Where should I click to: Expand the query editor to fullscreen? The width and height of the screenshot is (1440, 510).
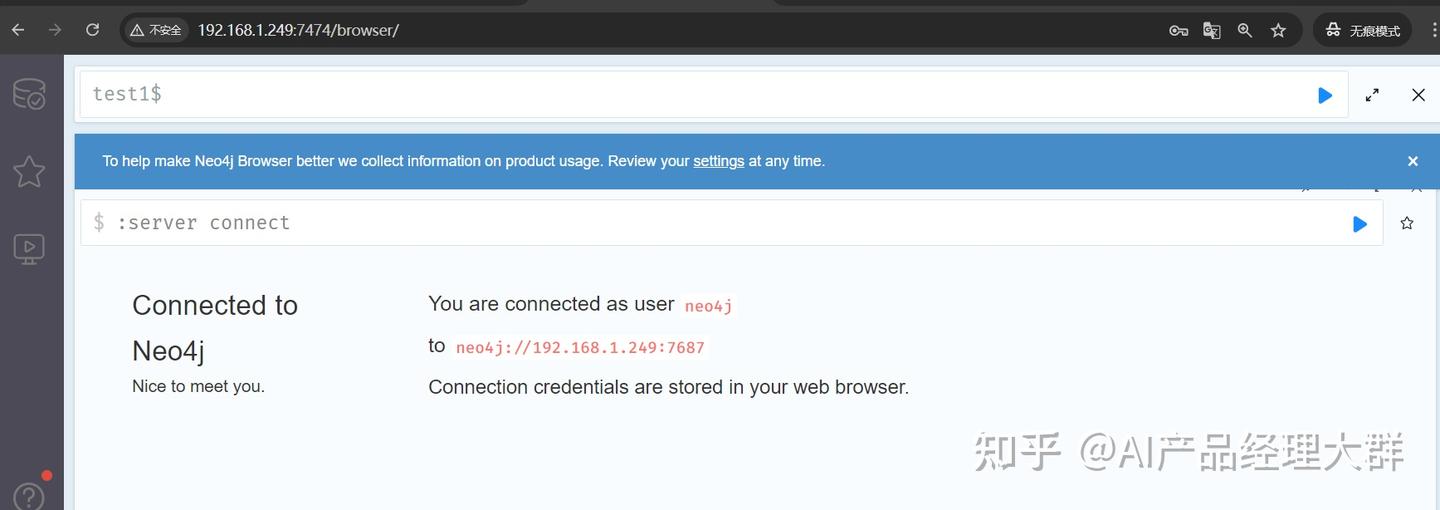click(1372, 95)
